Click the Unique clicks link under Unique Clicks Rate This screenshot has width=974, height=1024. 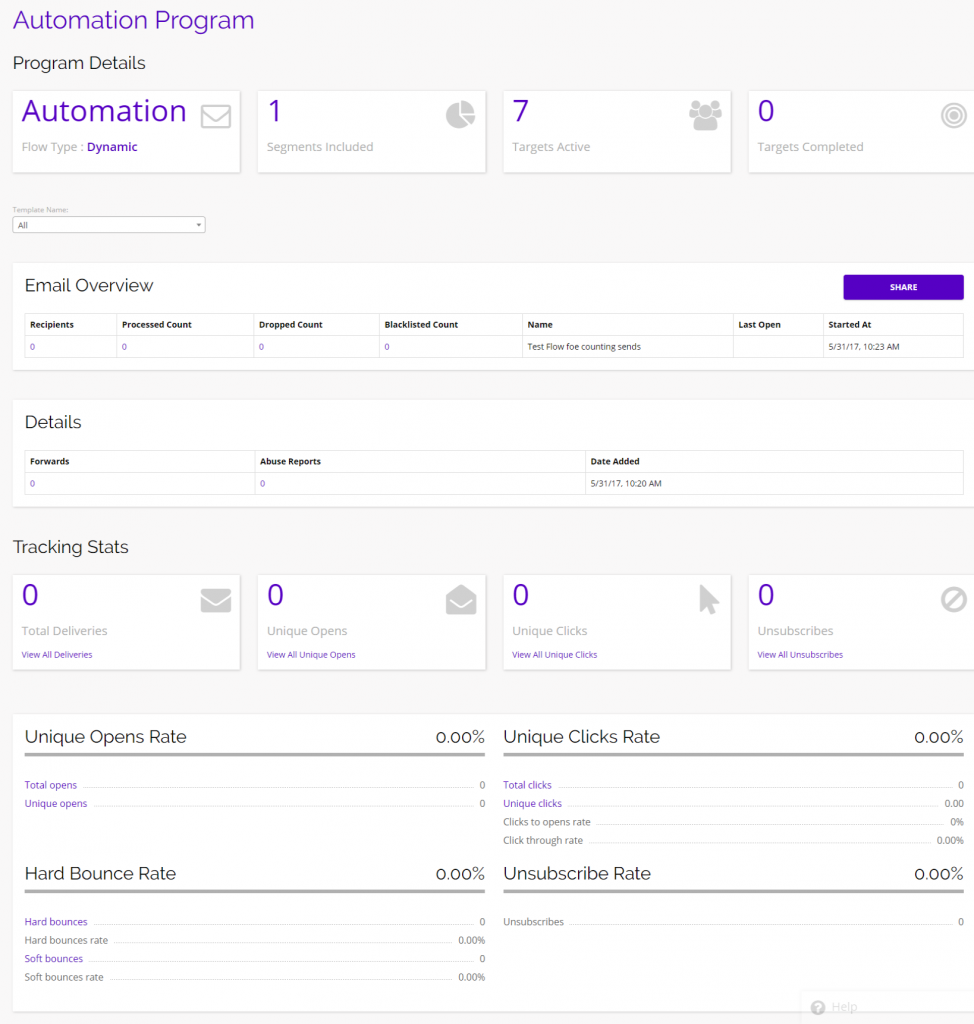[532, 803]
